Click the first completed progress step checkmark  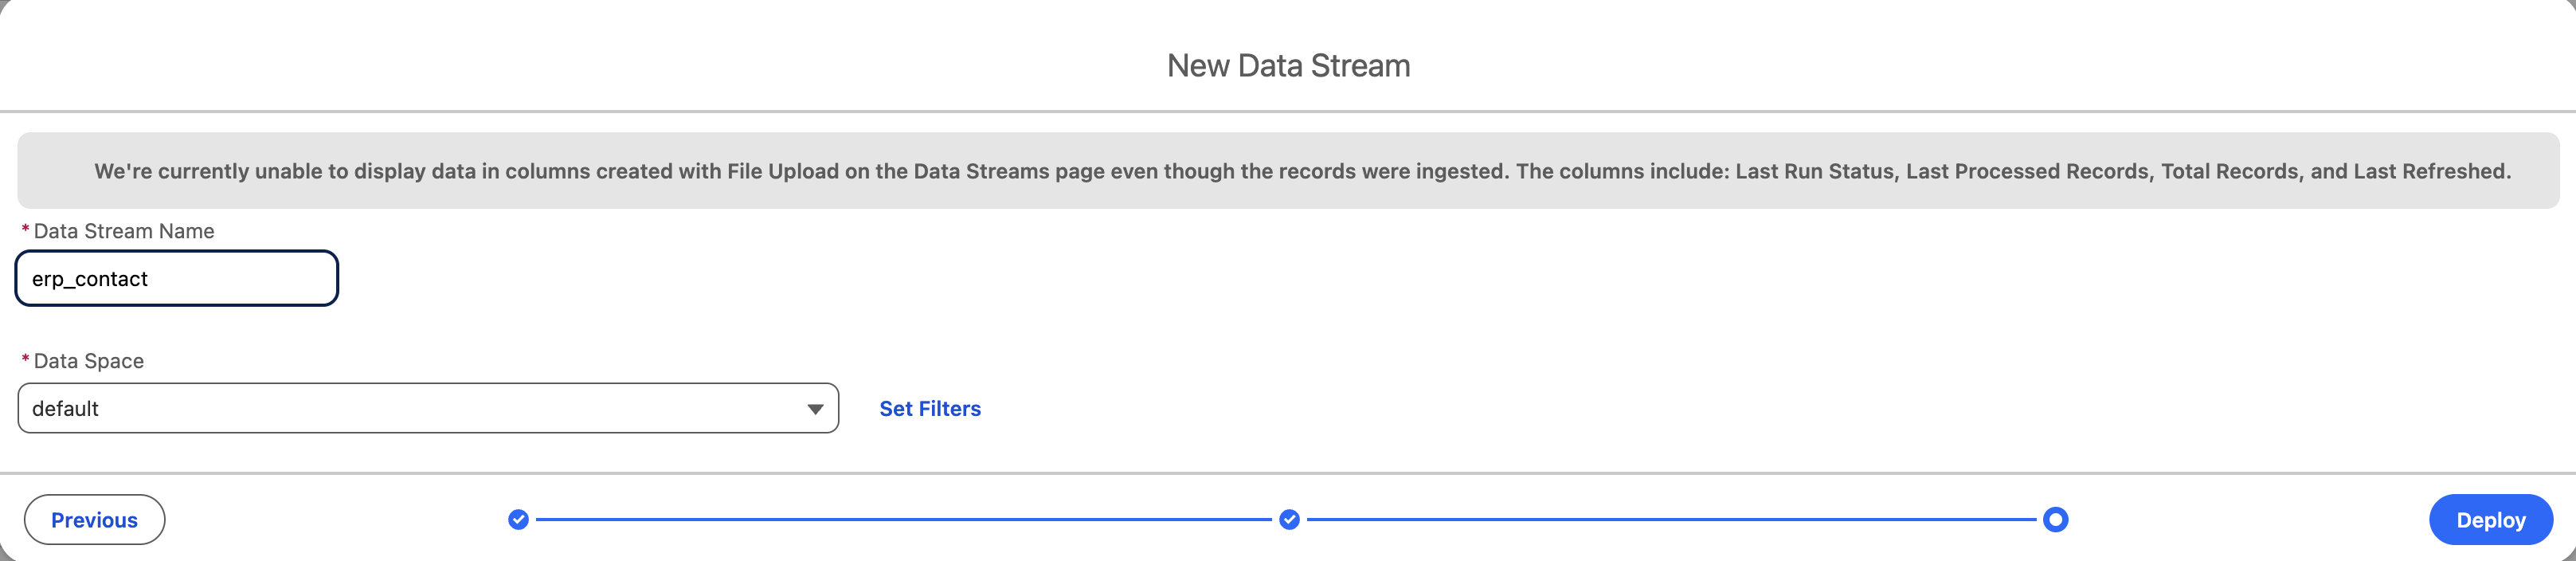coord(519,519)
